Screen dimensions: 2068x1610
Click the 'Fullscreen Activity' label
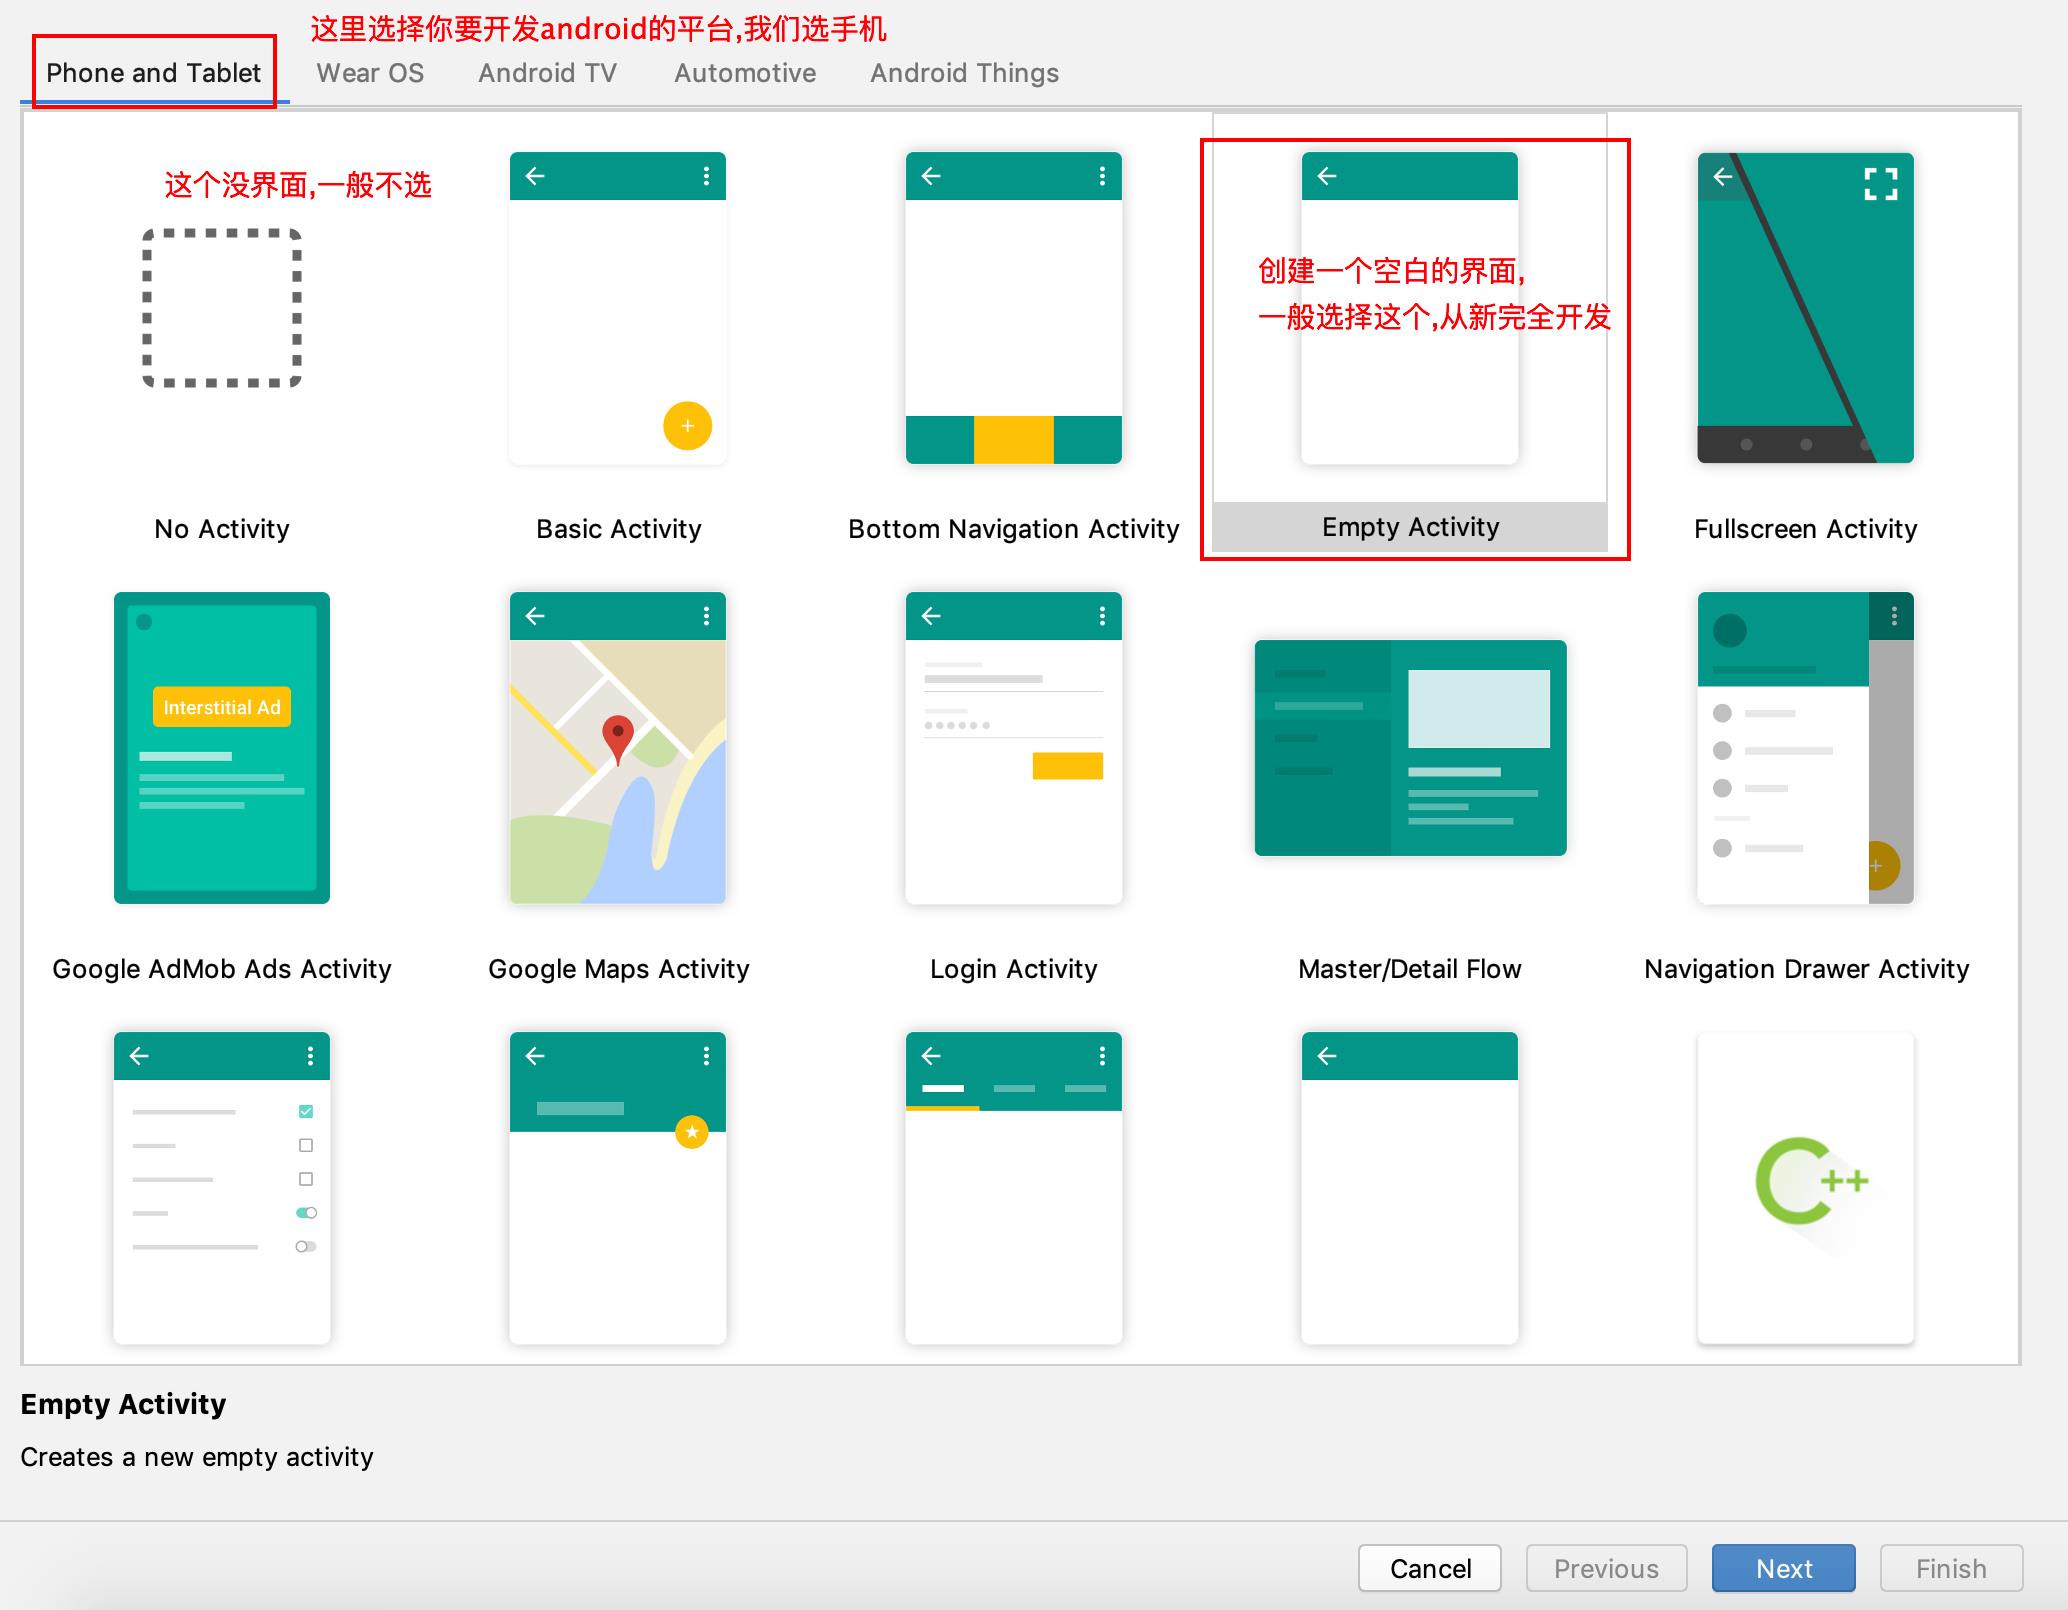1806,529
